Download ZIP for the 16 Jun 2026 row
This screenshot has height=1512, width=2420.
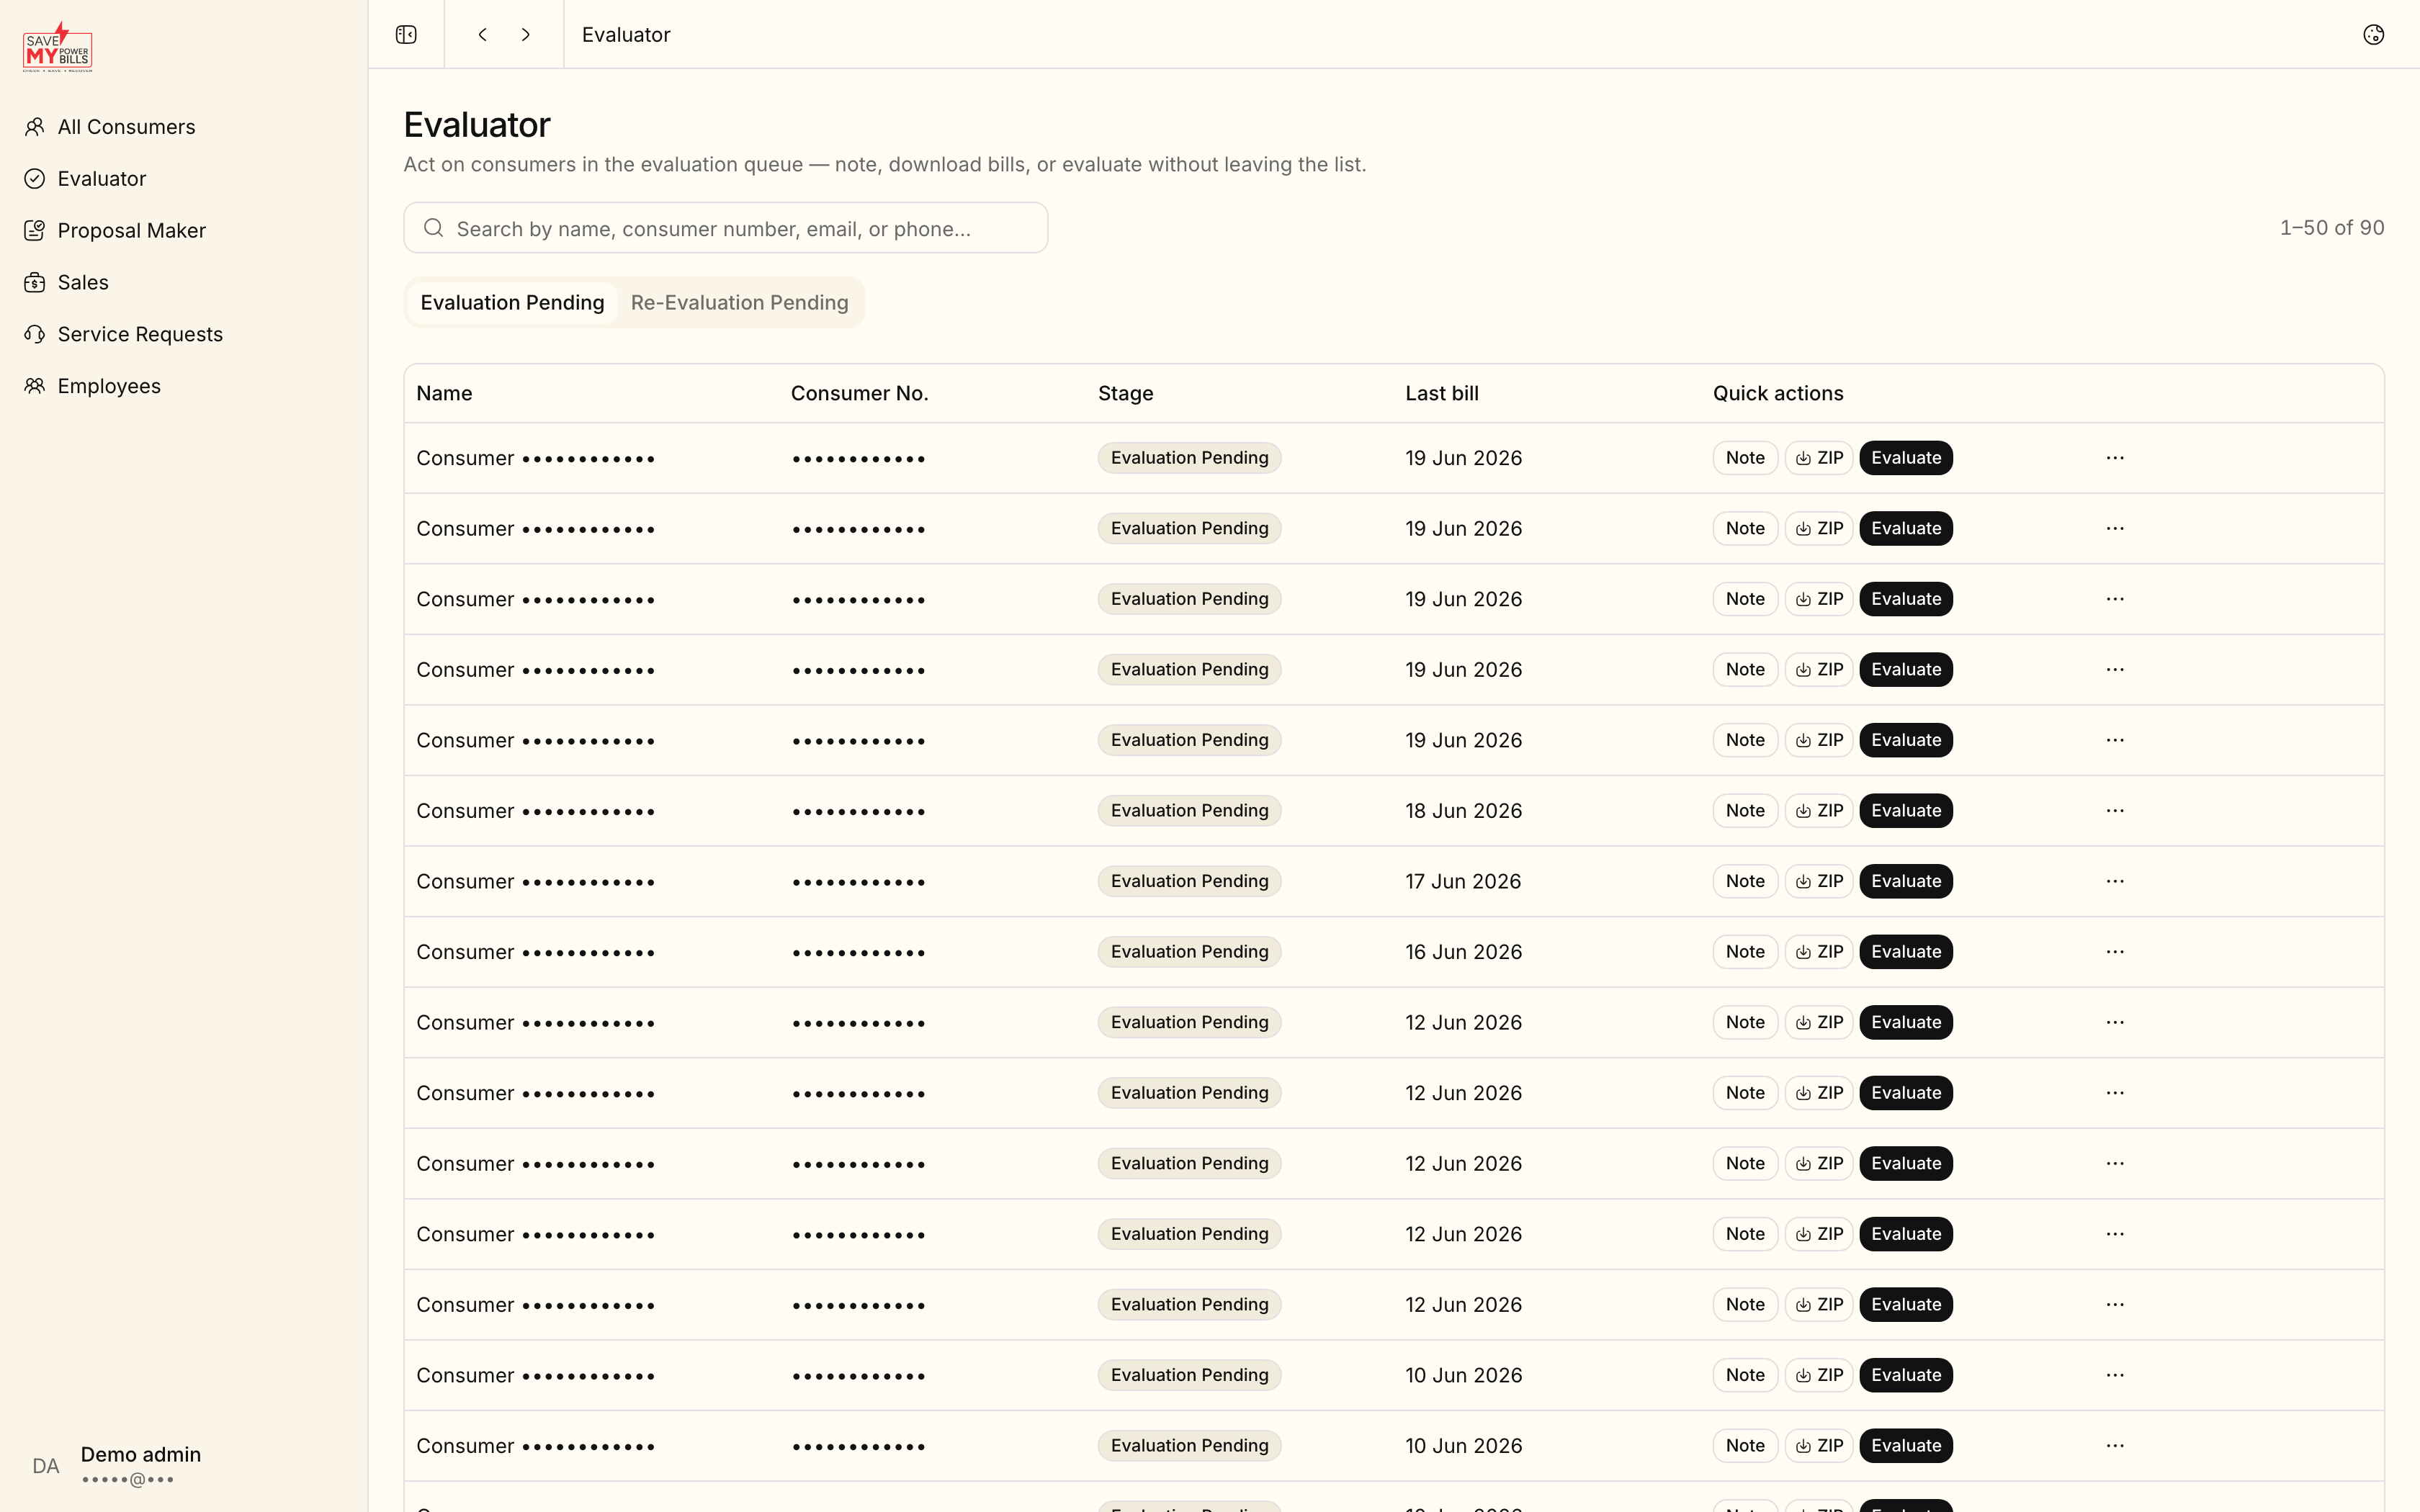point(1819,952)
